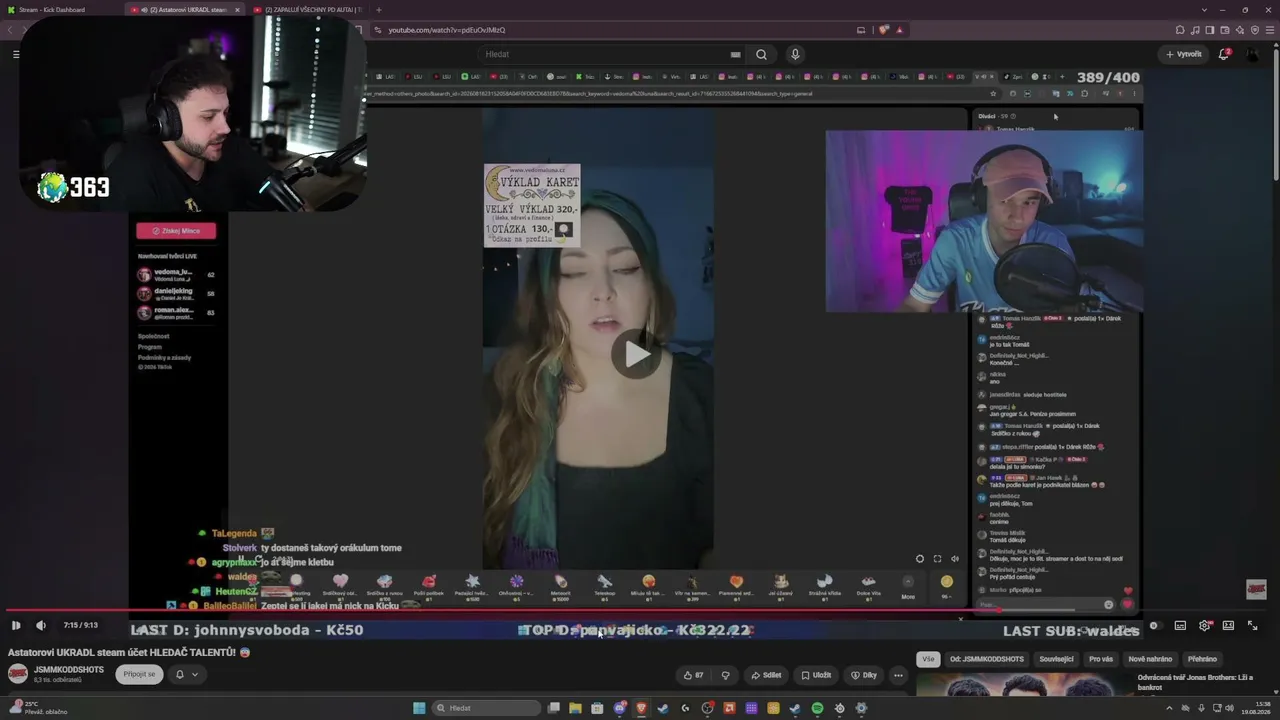Select the Od: JSMMKODDSHOTS chip

click(x=987, y=659)
